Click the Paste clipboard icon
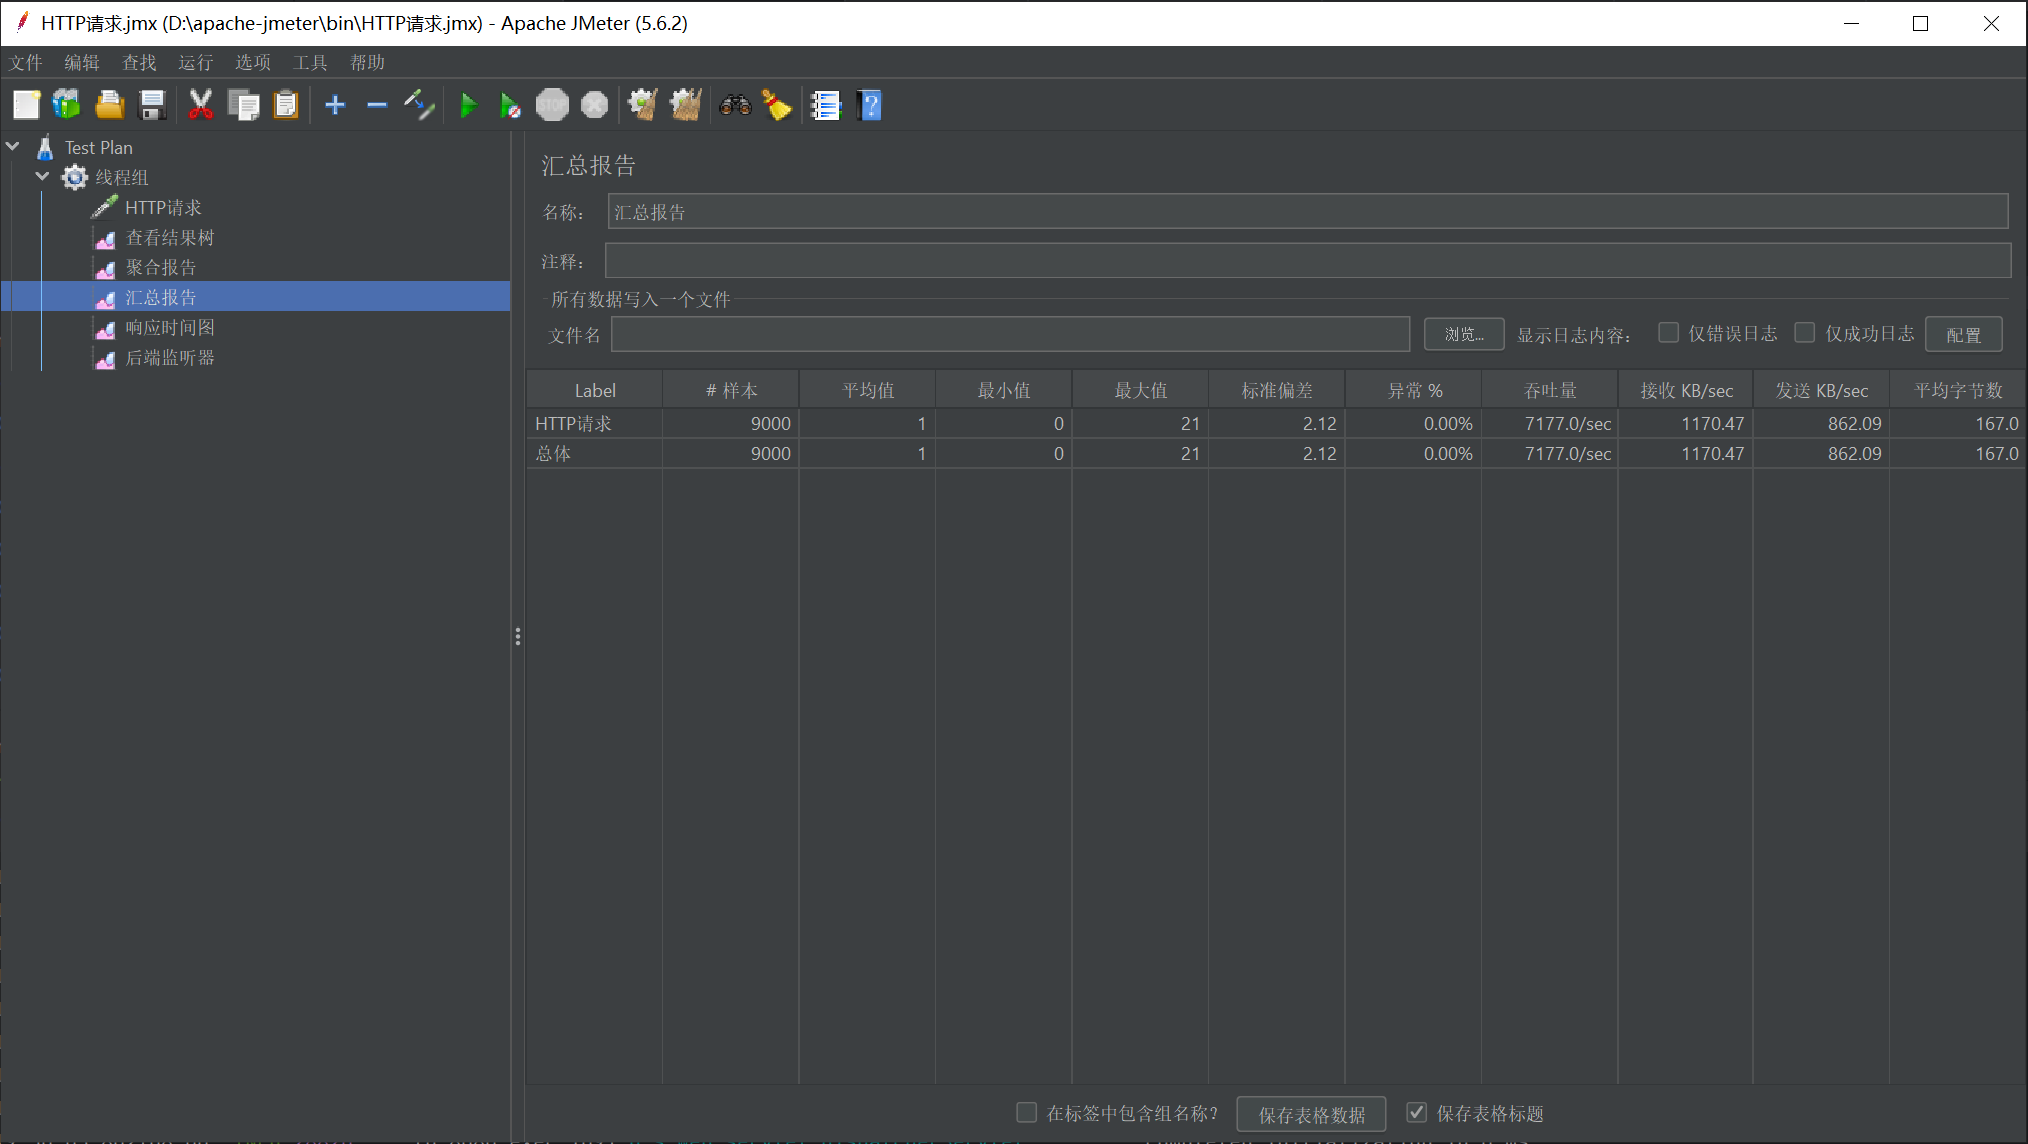Screen dimensions: 2028x1144 pyautogui.click(x=286, y=105)
